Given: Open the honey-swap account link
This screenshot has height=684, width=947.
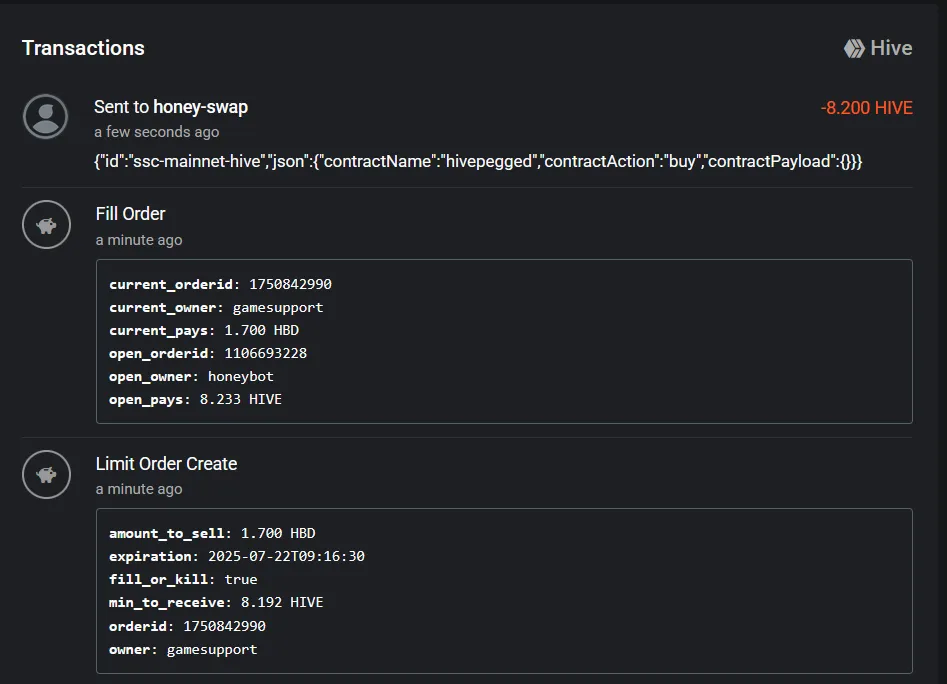Looking at the screenshot, I should click(201, 107).
